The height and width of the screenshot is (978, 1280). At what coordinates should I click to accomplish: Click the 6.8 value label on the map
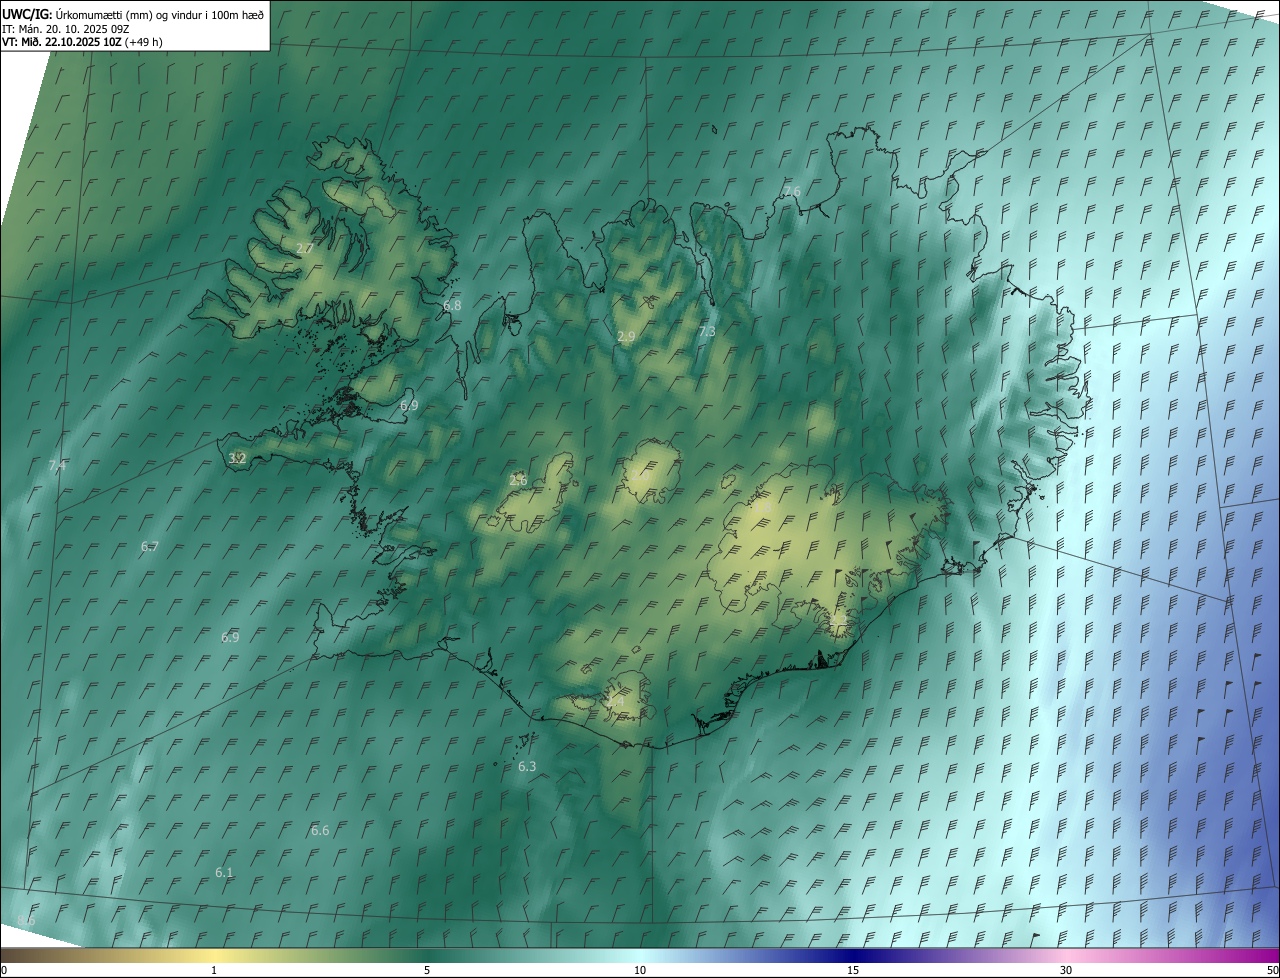tap(452, 305)
